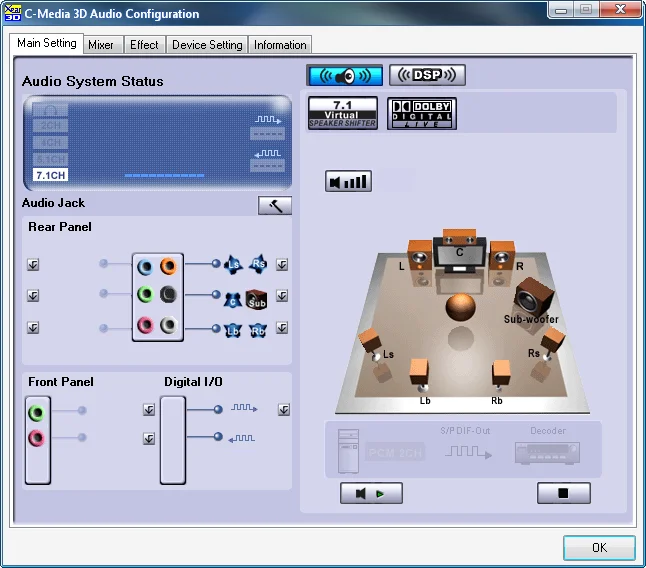
Task: Click the Rb back speaker in room
Action: click(501, 375)
